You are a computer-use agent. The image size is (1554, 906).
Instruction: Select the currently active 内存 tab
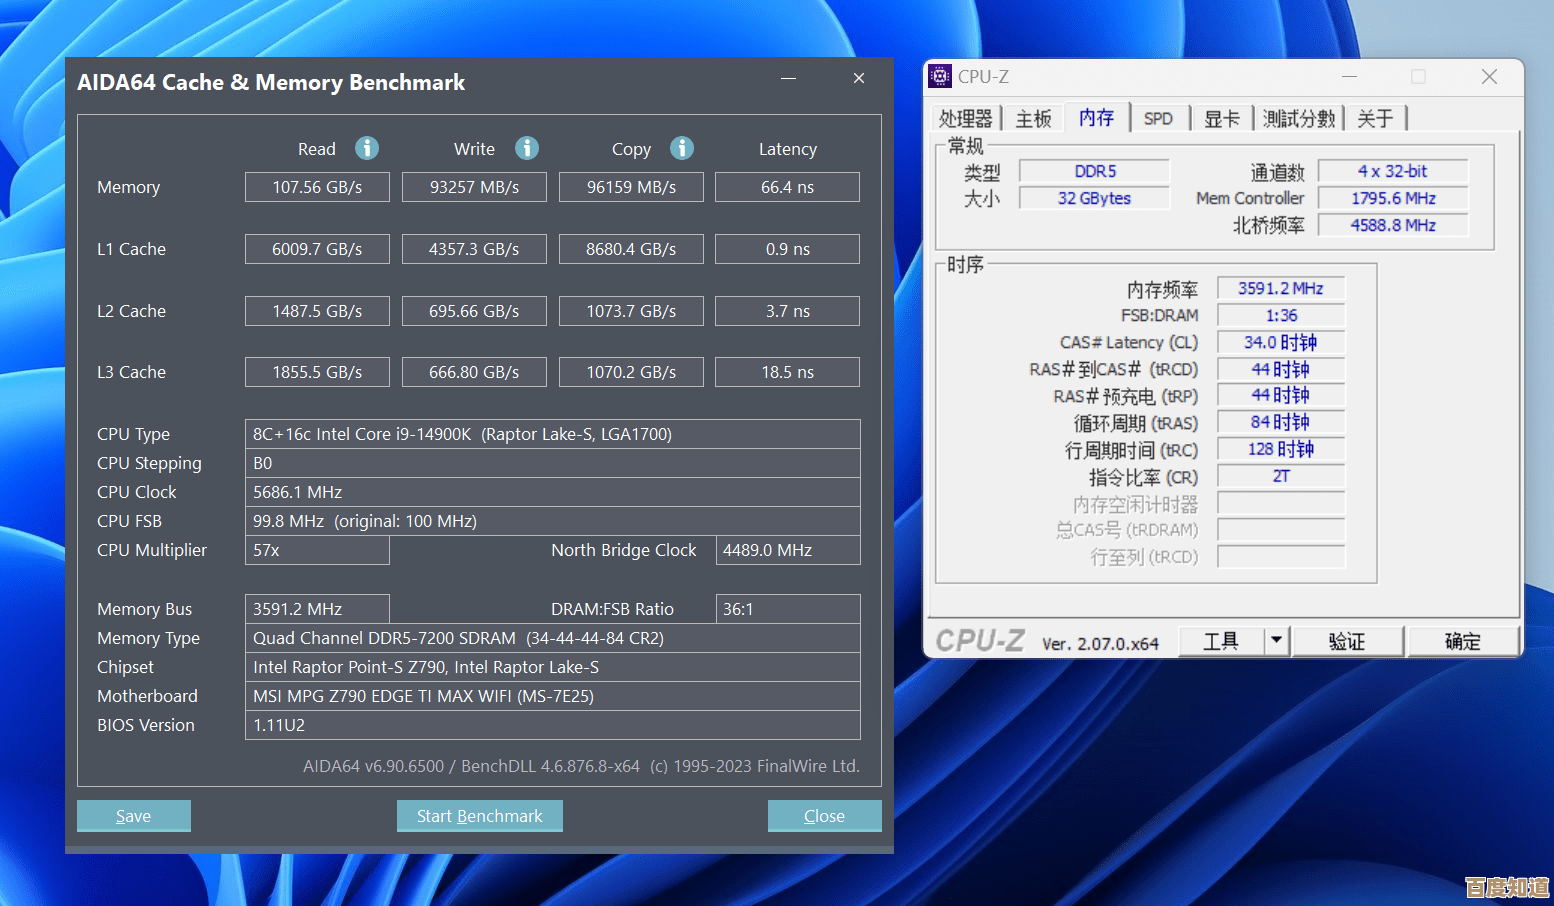(x=1097, y=117)
